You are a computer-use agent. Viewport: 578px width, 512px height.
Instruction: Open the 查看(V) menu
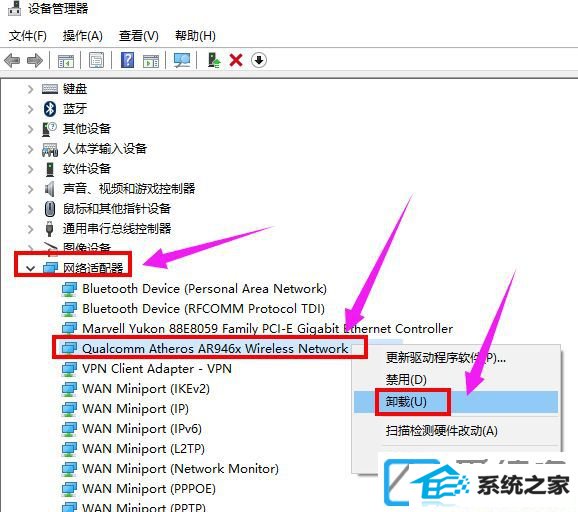(x=139, y=36)
